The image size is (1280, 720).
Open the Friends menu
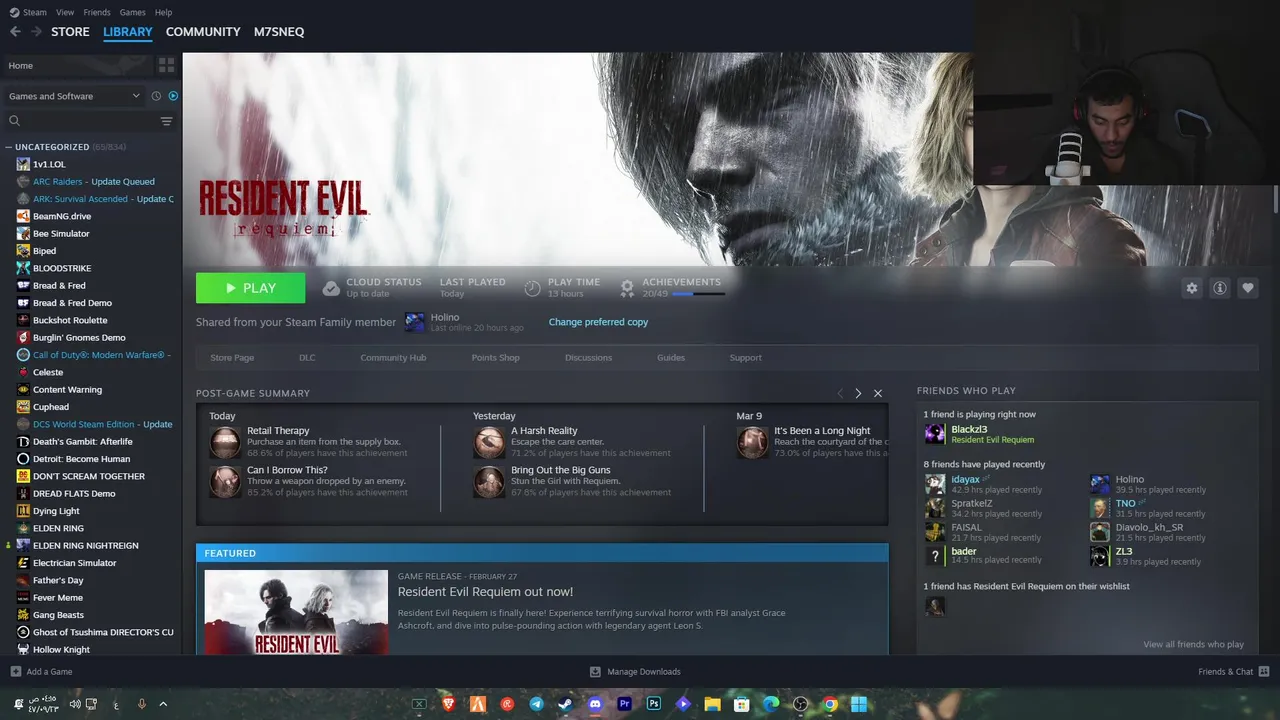pos(97,12)
